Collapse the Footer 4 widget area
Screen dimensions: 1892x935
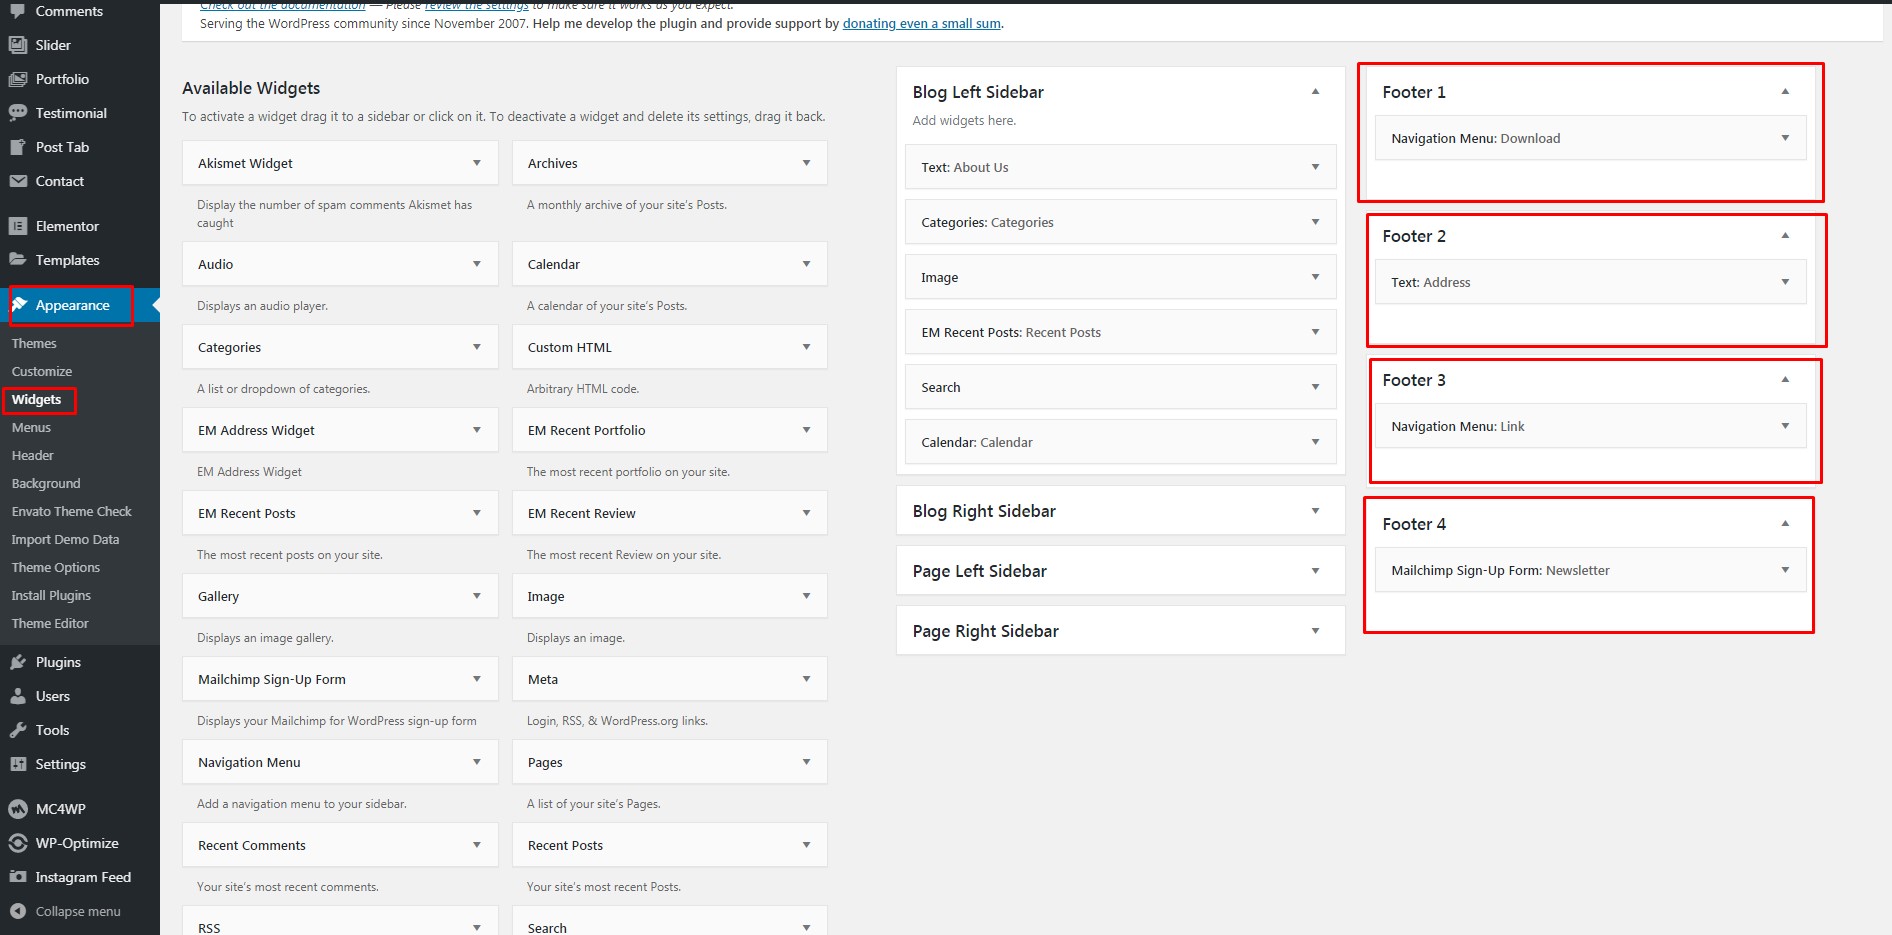coord(1785,523)
